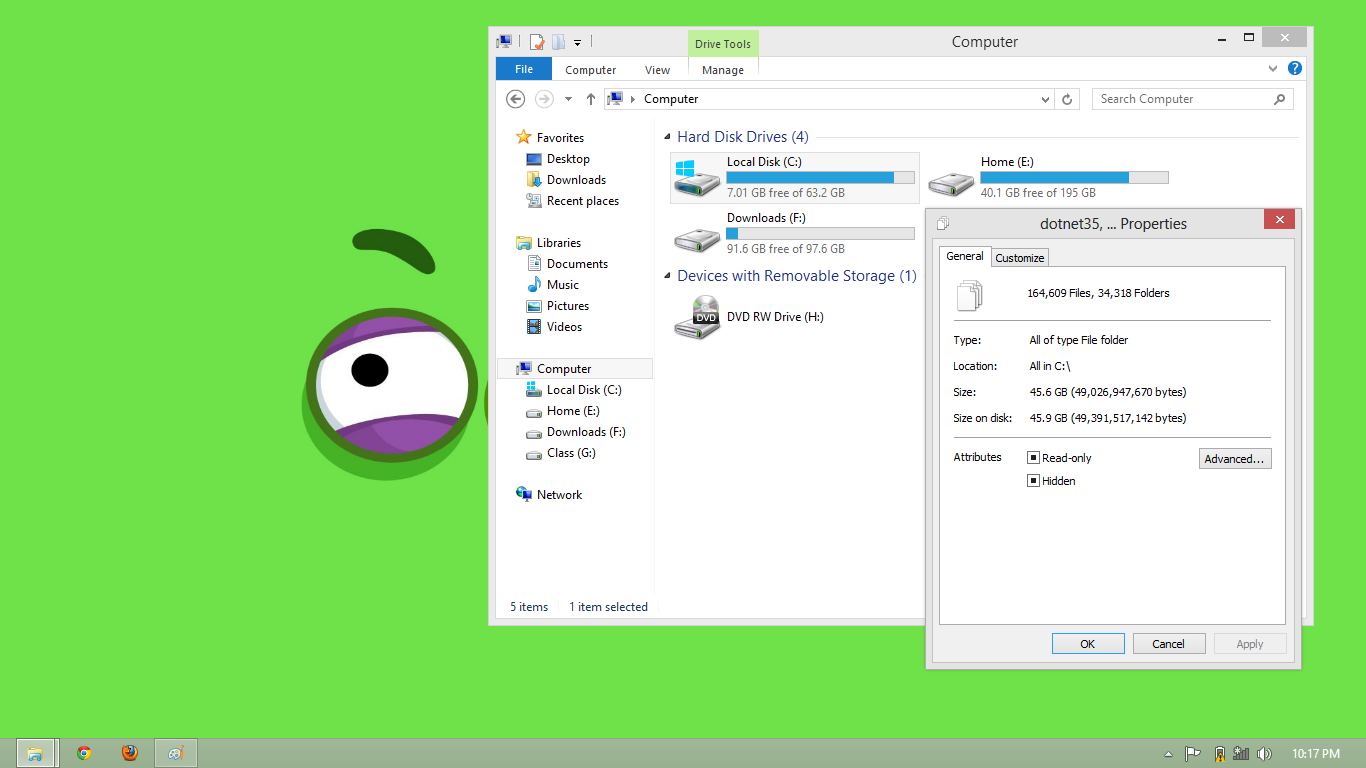Click the Advanced... button
This screenshot has width=1366, height=768.
click(x=1235, y=459)
